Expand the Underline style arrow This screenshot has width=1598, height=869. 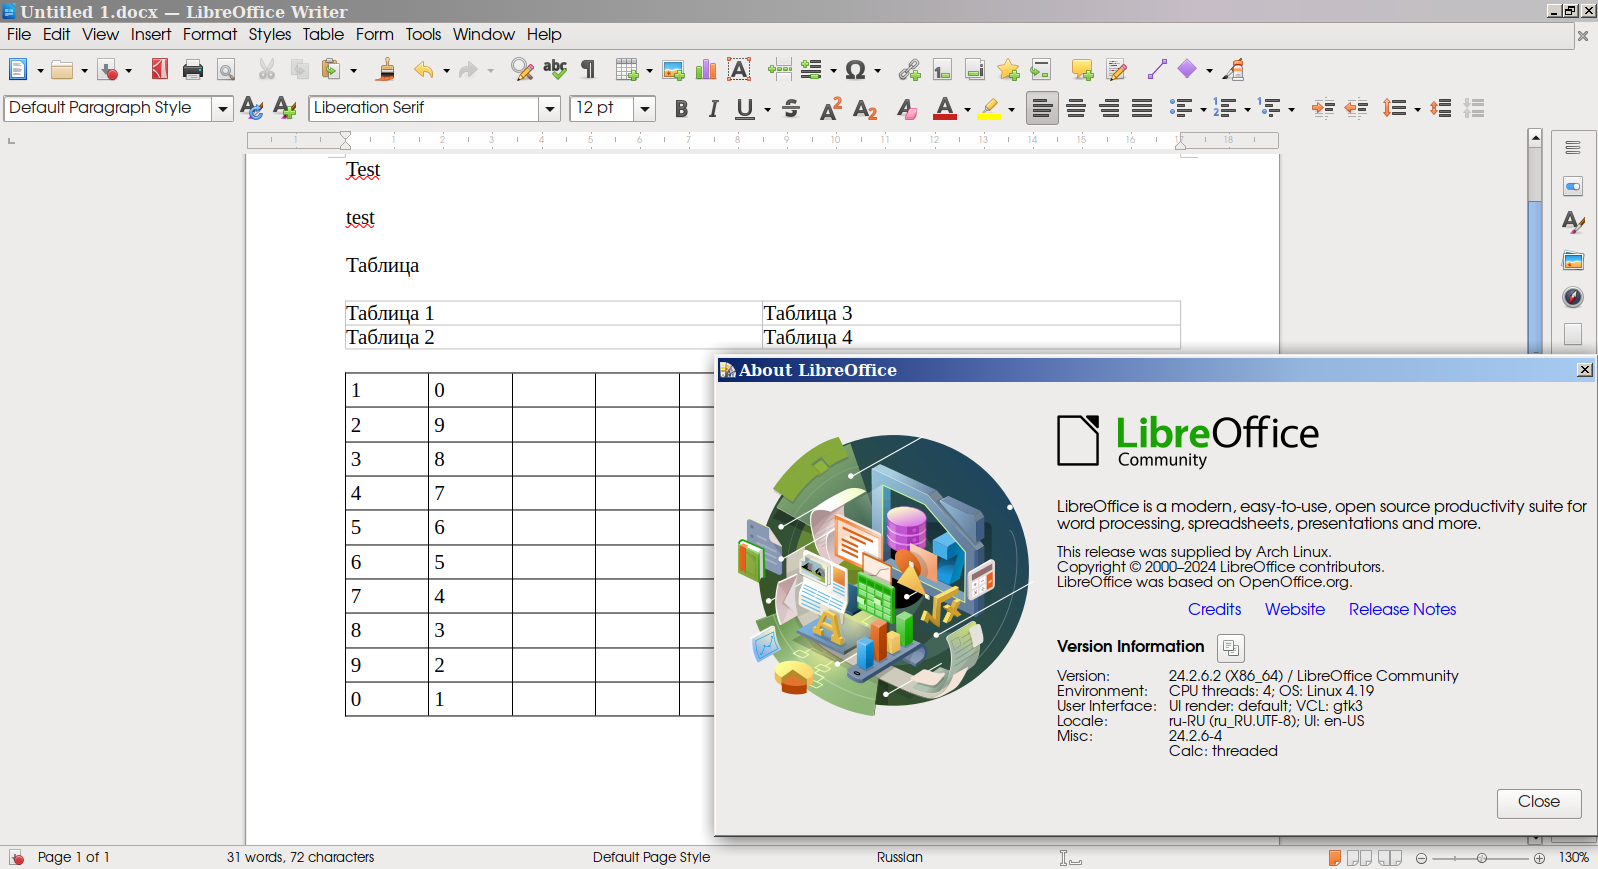click(x=767, y=110)
